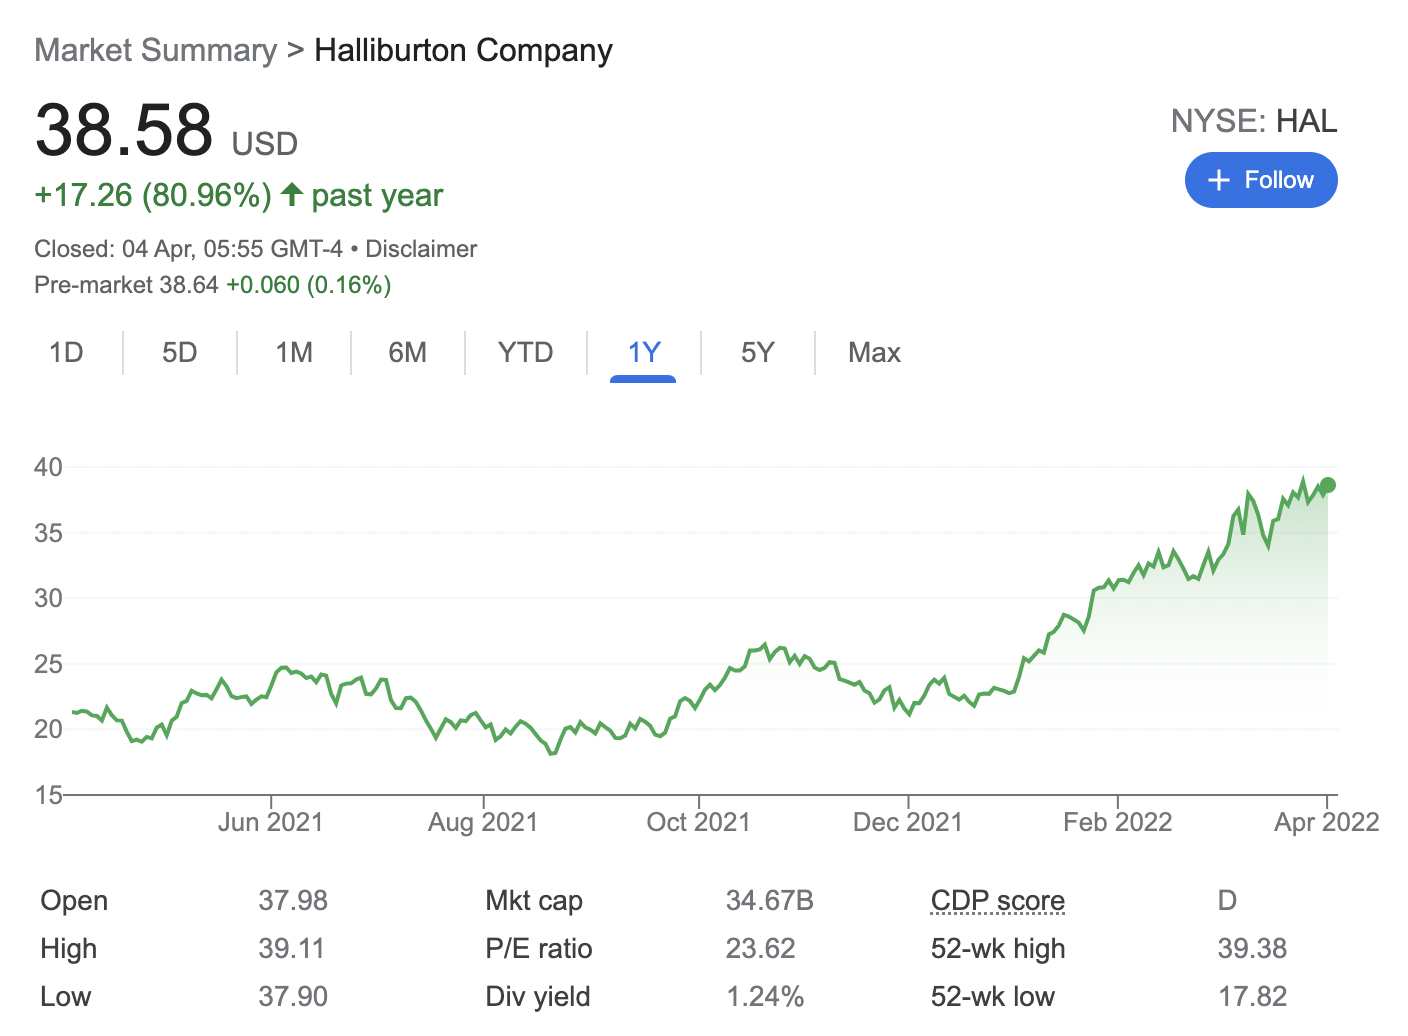Image resolution: width=1408 pixels, height=1036 pixels.
Task: Click the NYSE: HAL ticker label
Action: [1255, 121]
